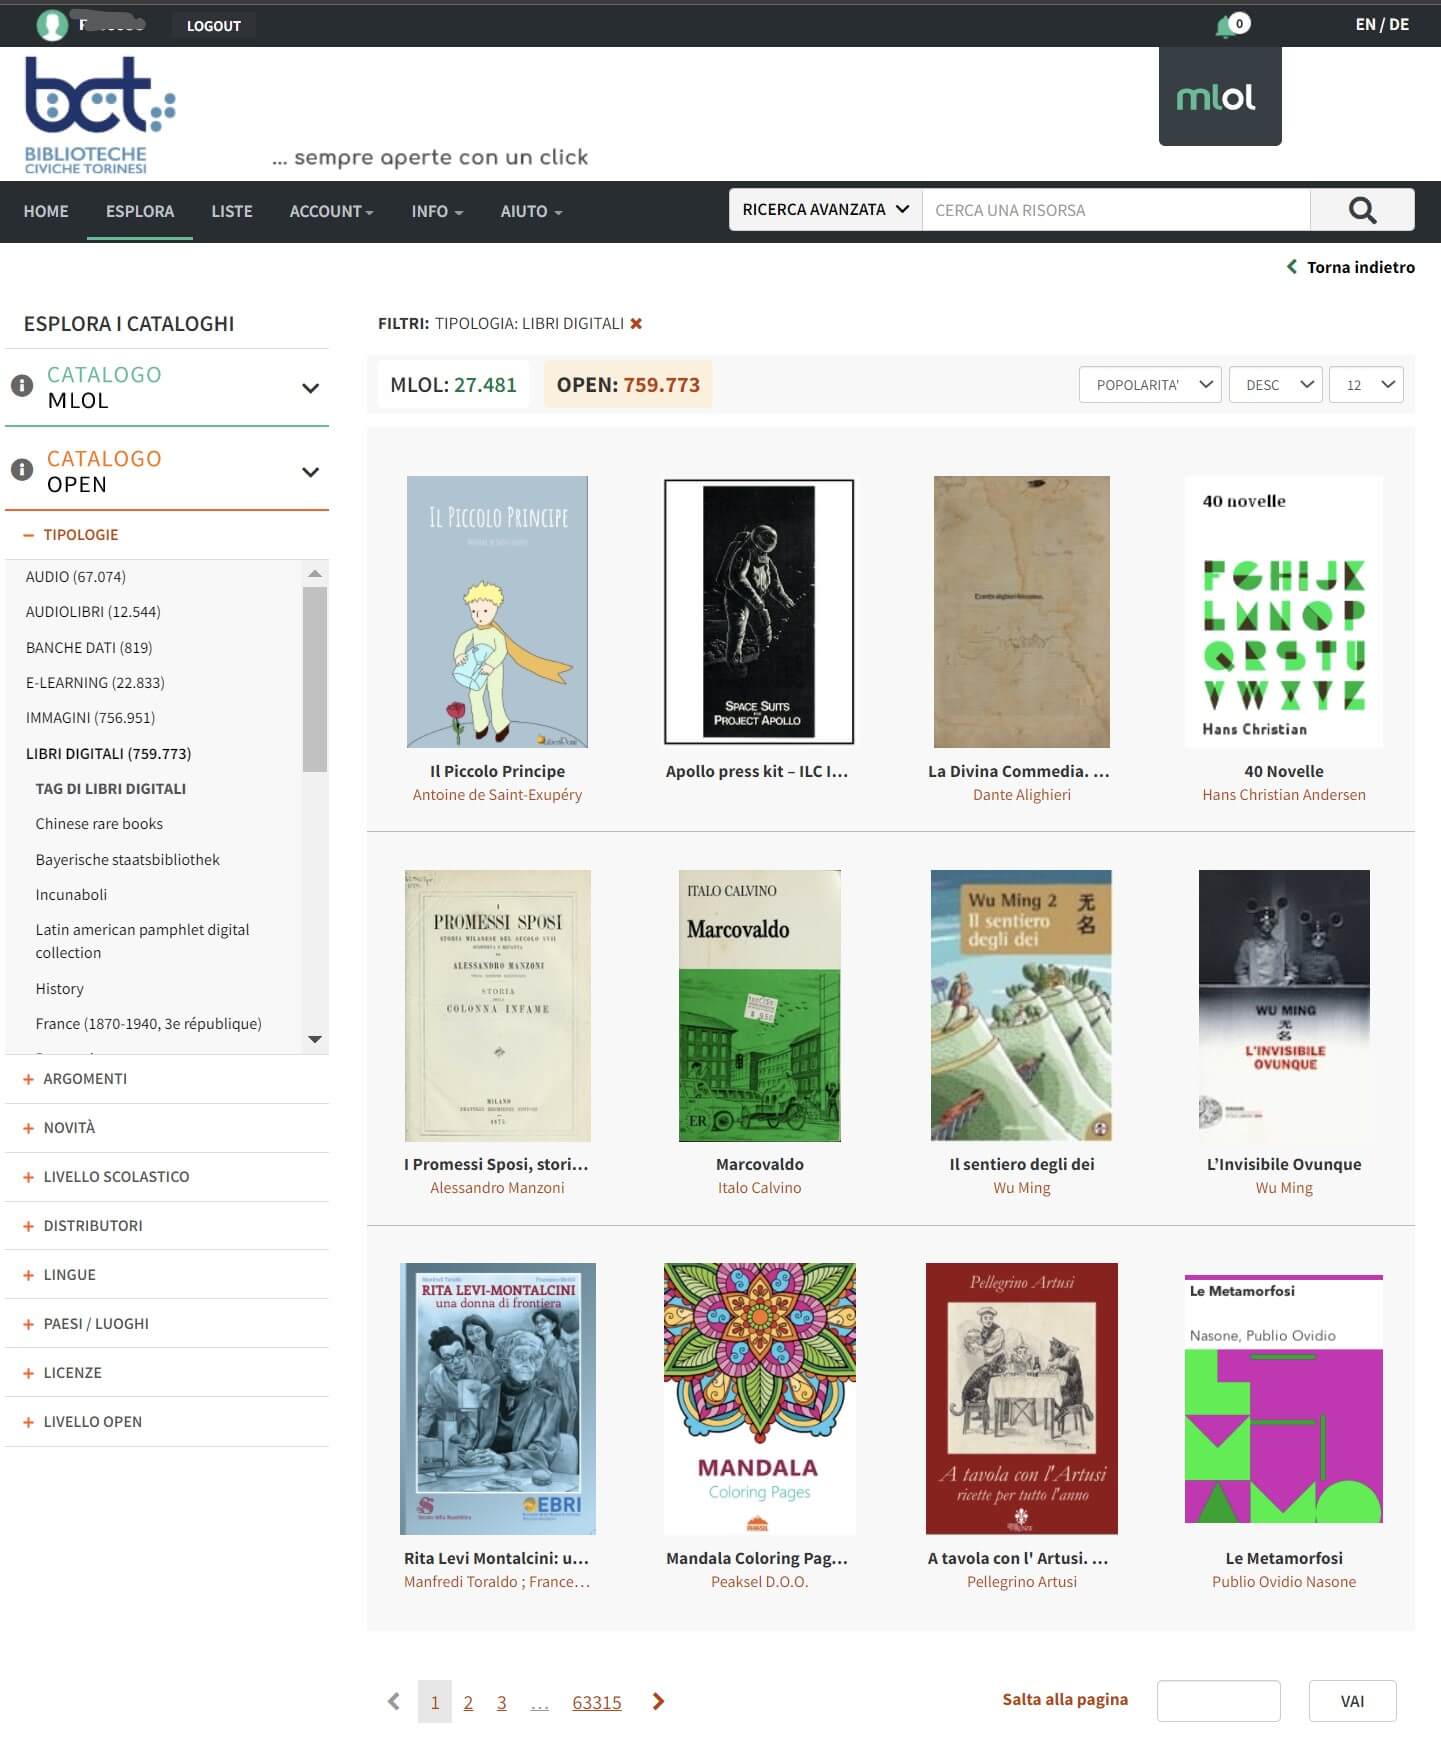1441x1759 pixels.
Task: Open the Esplora navigation tab
Action: (140, 211)
